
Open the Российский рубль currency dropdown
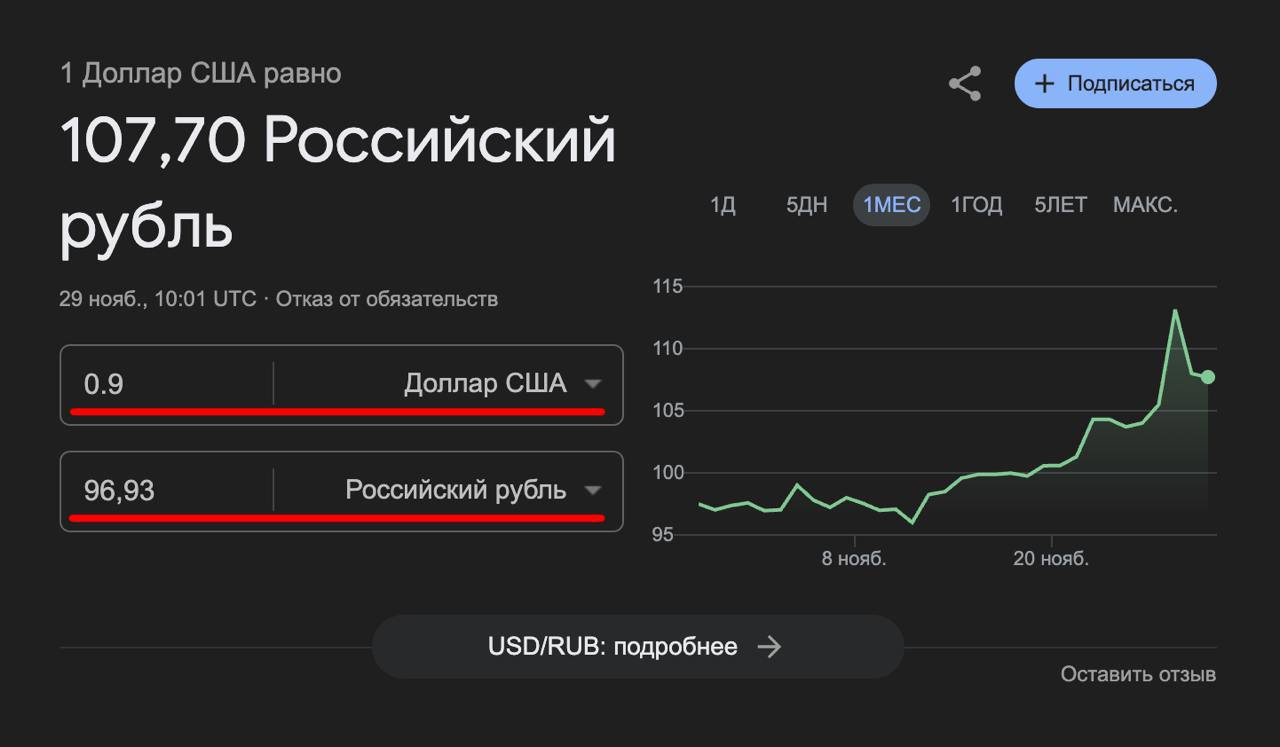click(593, 490)
